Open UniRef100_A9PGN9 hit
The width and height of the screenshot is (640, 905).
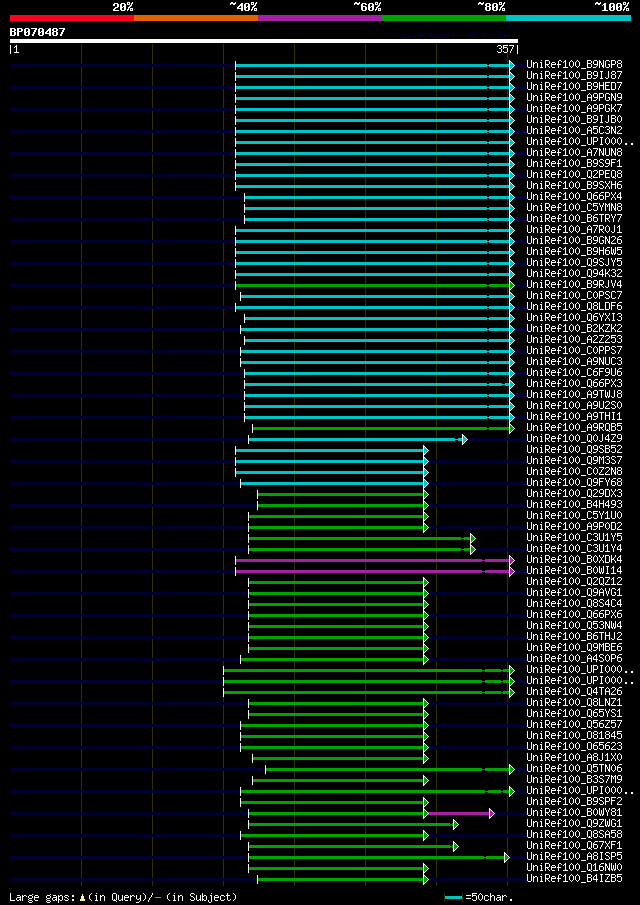(x=574, y=97)
